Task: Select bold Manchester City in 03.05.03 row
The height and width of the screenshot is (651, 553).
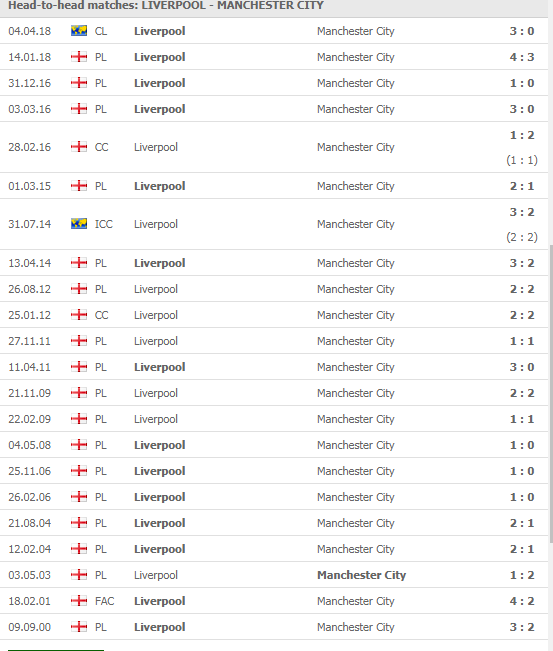Action: coord(361,575)
